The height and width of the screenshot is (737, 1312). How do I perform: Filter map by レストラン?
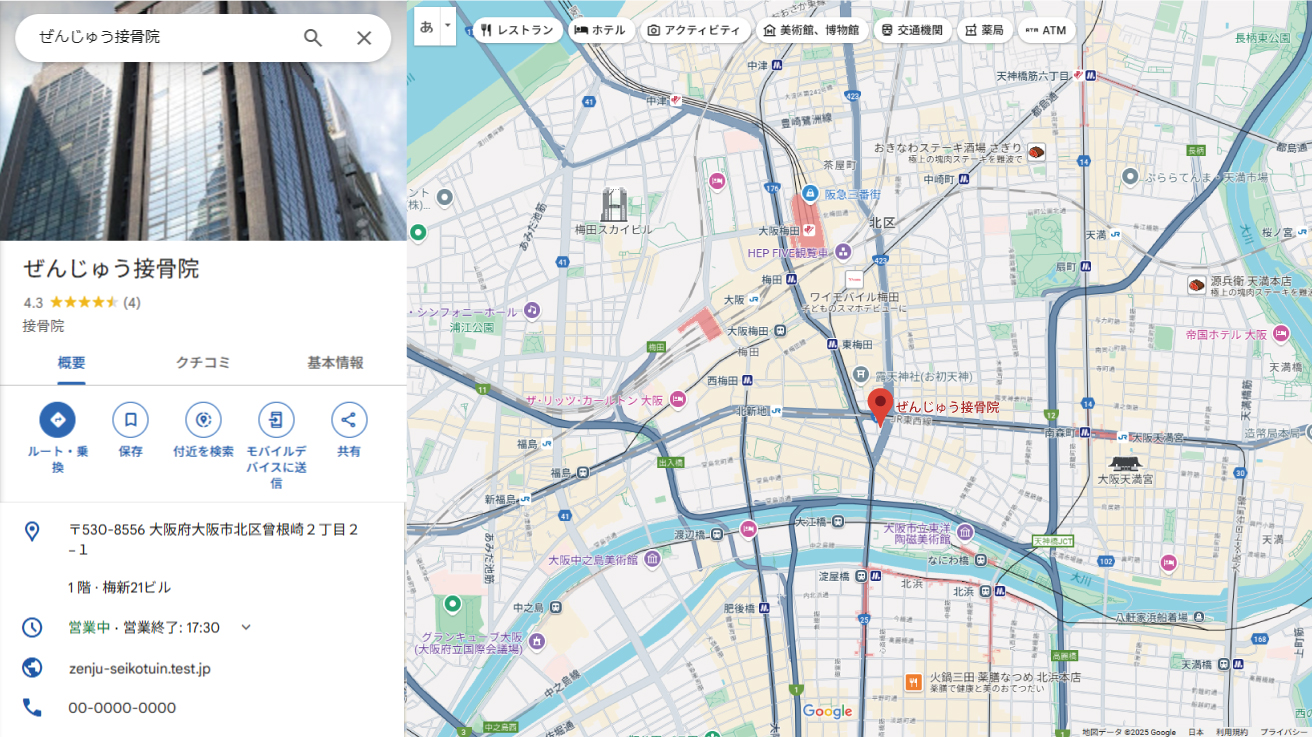[517, 30]
